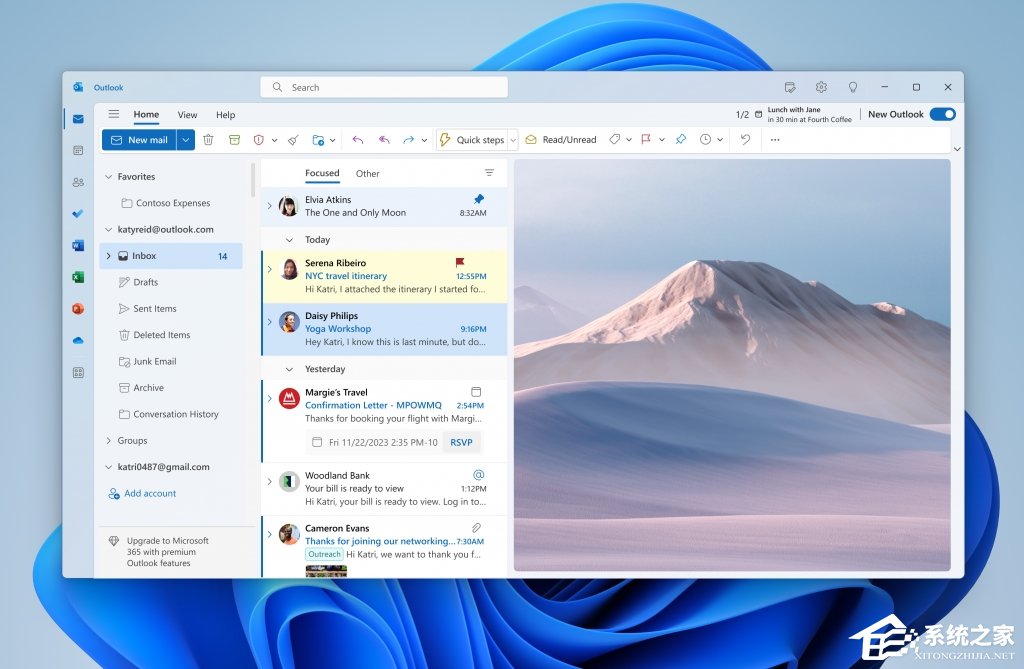Click the Add account link
1024x669 pixels.
tap(150, 494)
